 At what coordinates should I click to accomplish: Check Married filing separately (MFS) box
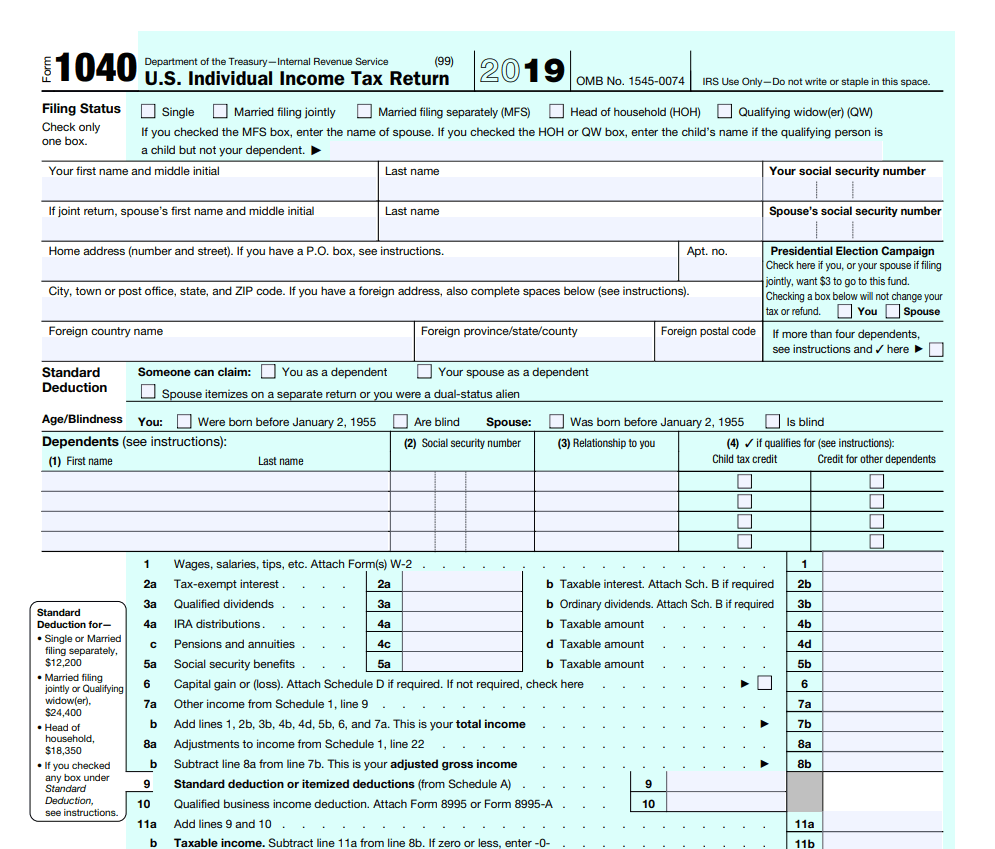pyautogui.click(x=365, y=112)
